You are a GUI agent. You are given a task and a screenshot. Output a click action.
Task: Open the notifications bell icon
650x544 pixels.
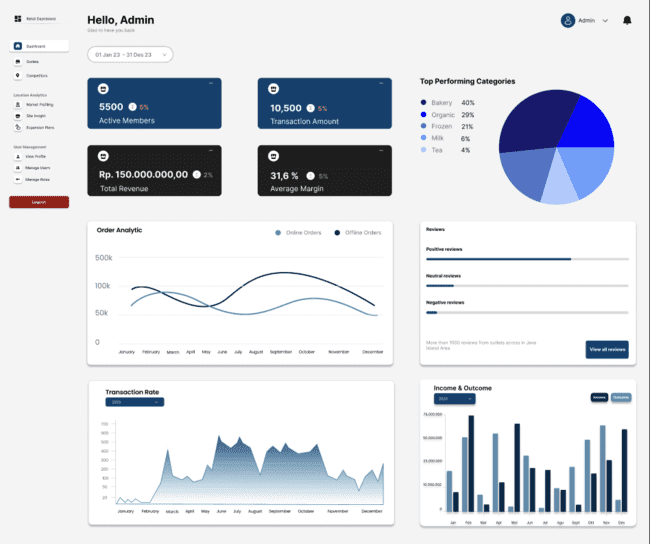(x=627, y=20)
